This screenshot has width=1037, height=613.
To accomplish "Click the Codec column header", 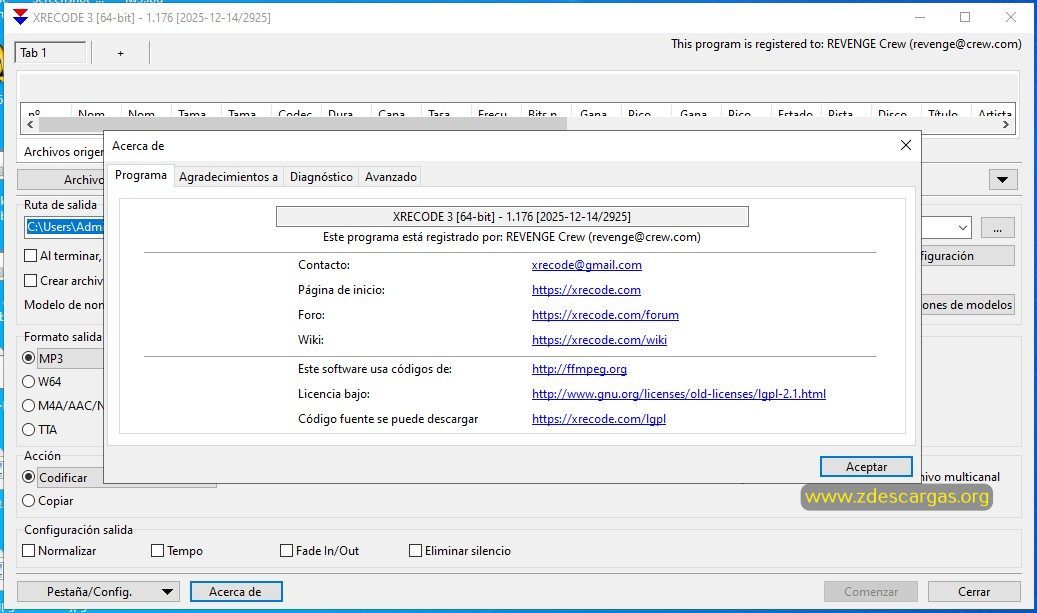I will (296, 112).
